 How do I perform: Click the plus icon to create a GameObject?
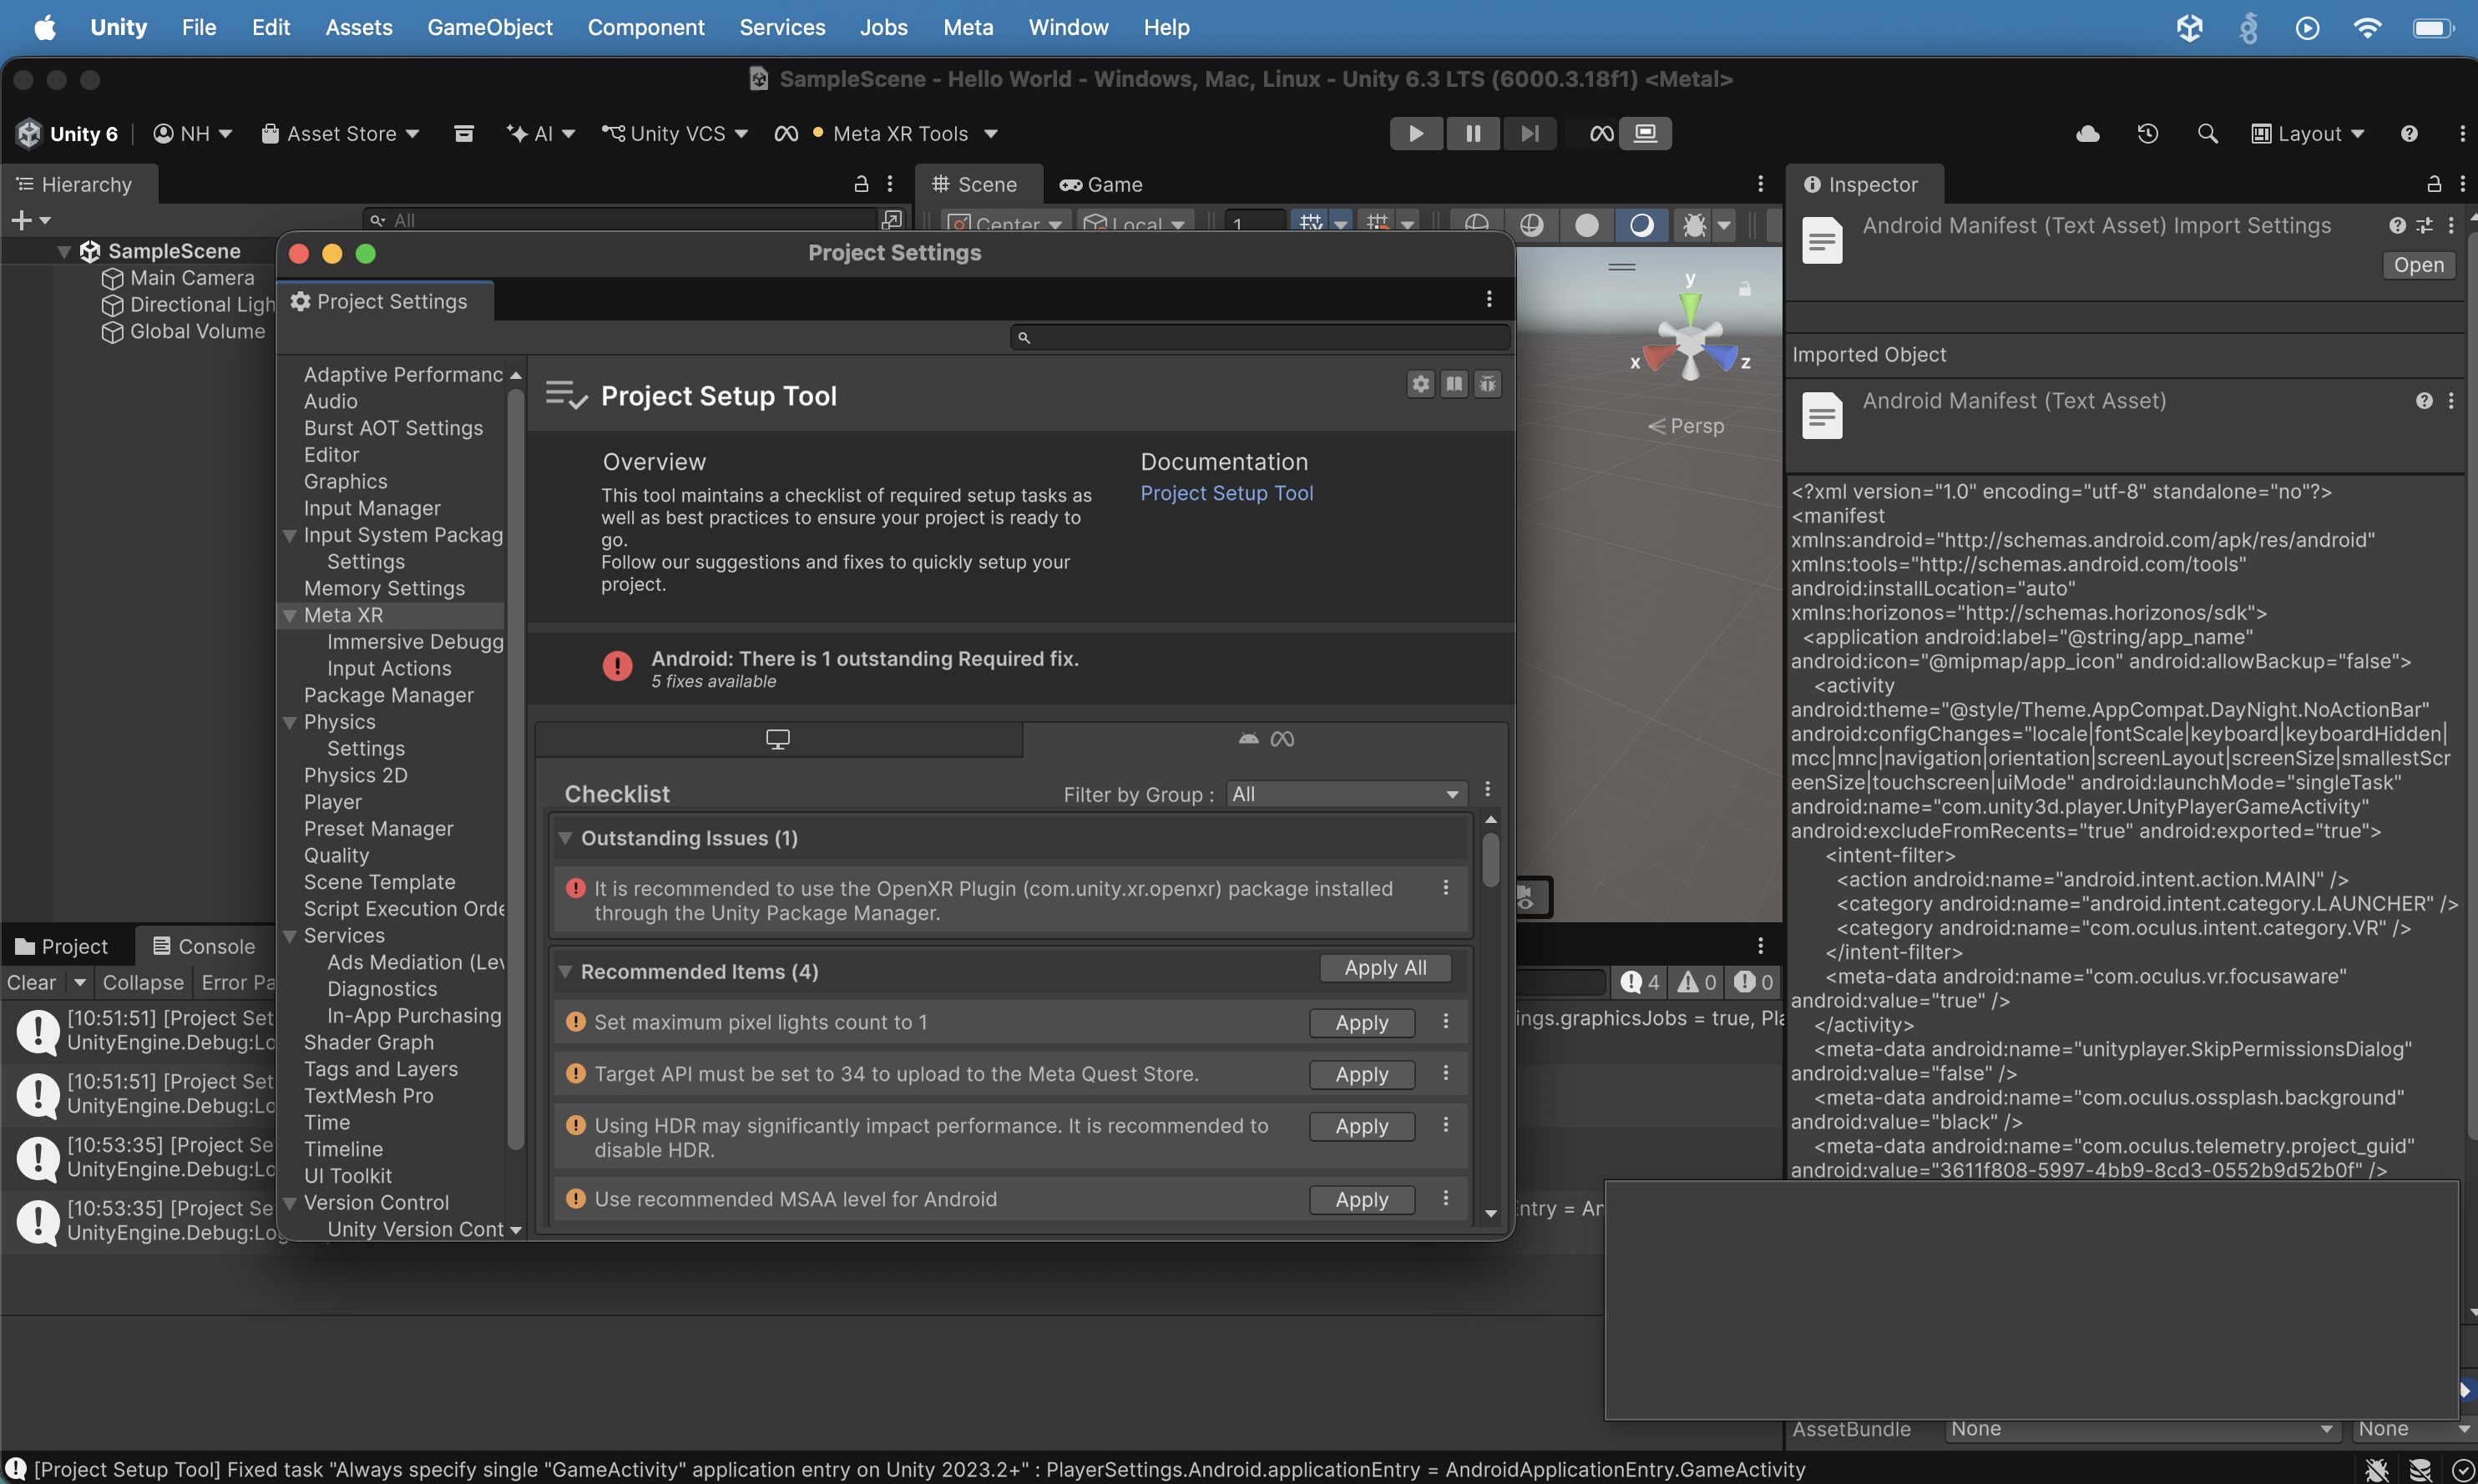[21, 220]
